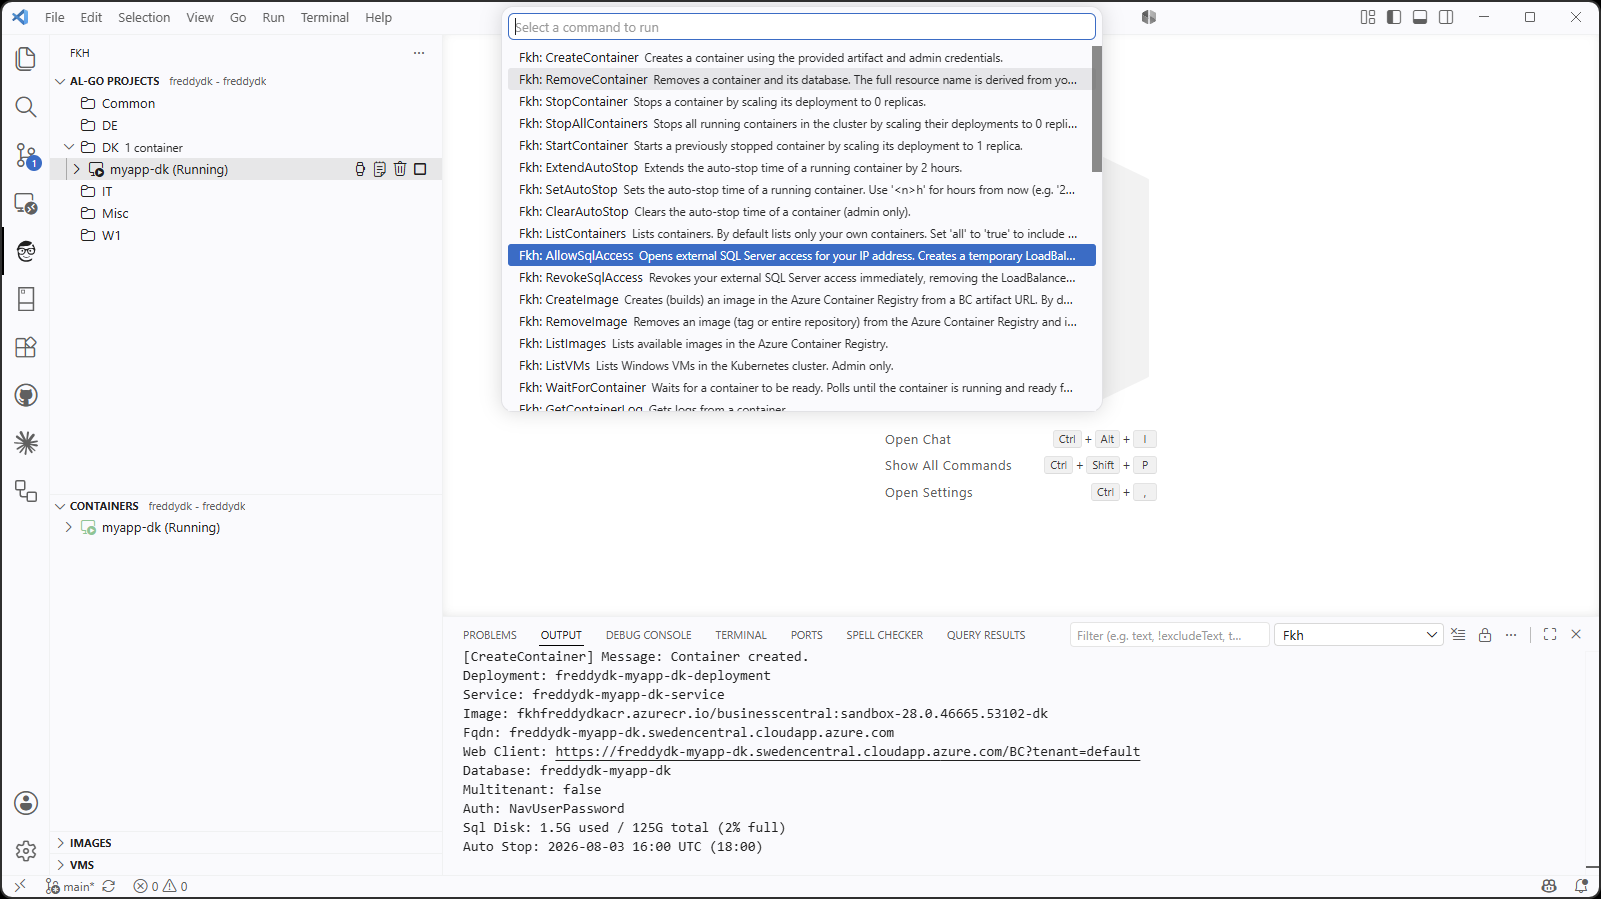1601x899 pixels.
Task: Open Source Control view with badge
Action: 26,155
